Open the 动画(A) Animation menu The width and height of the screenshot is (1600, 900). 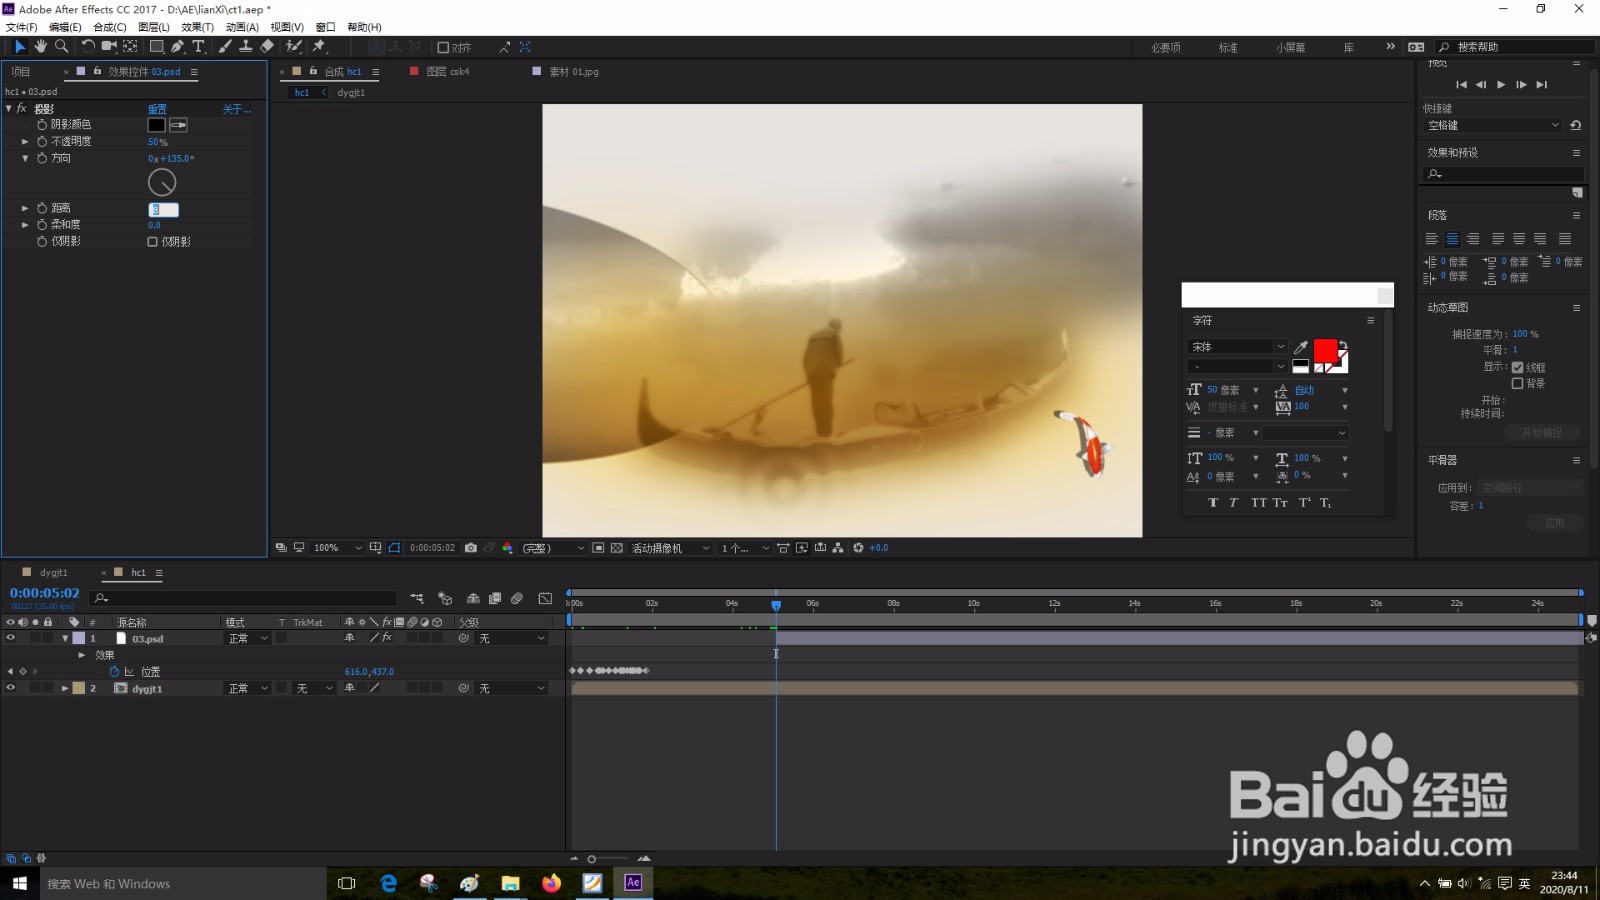(x=242, y=27)
